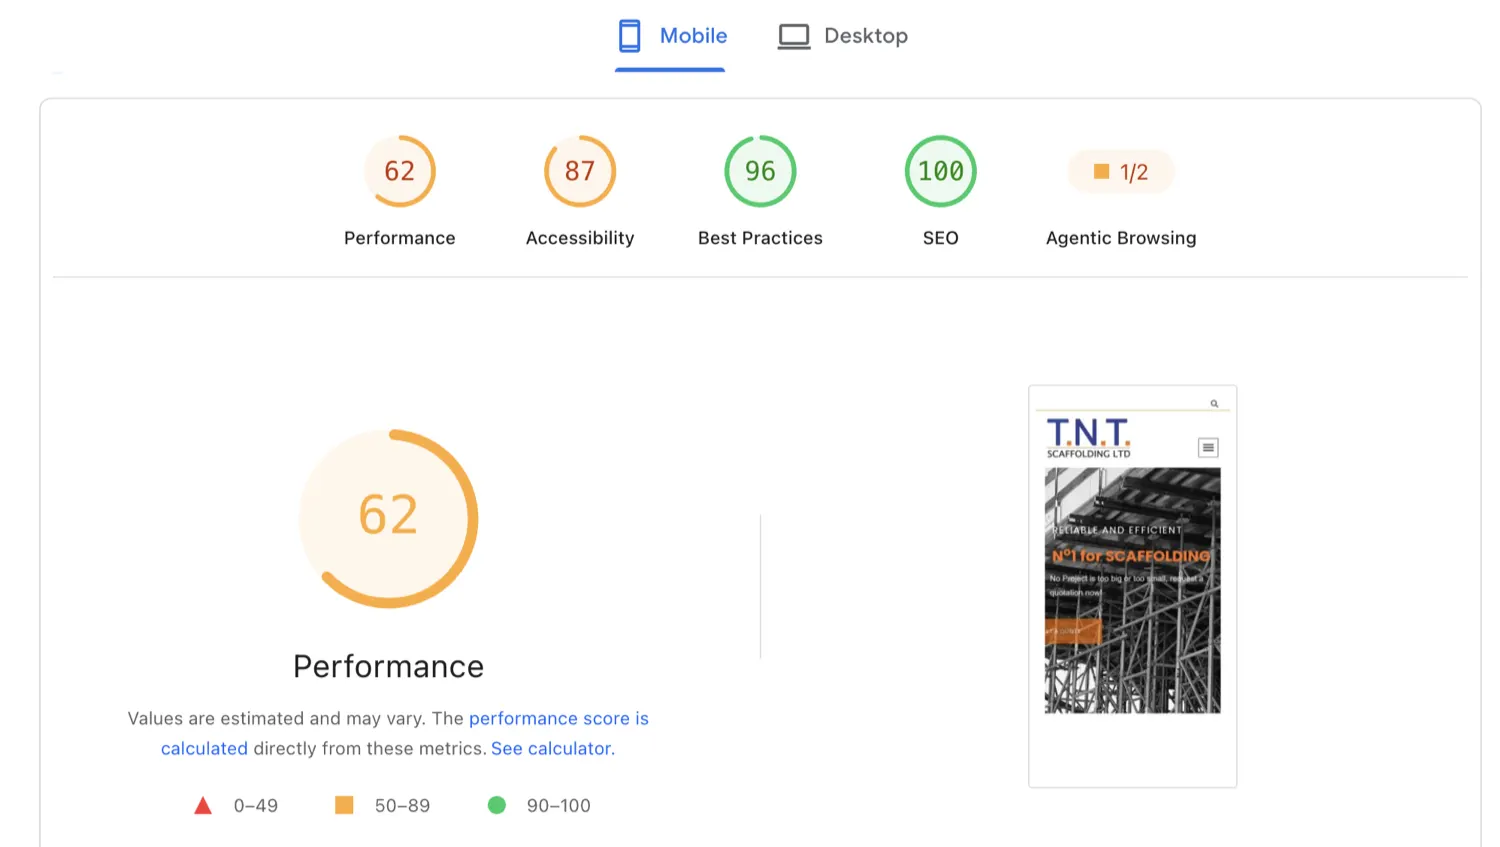Follow the 'performance score is calculated' link
This screenshot has width=1500, height=847.
pyautogui.click(x=558, y=719)
